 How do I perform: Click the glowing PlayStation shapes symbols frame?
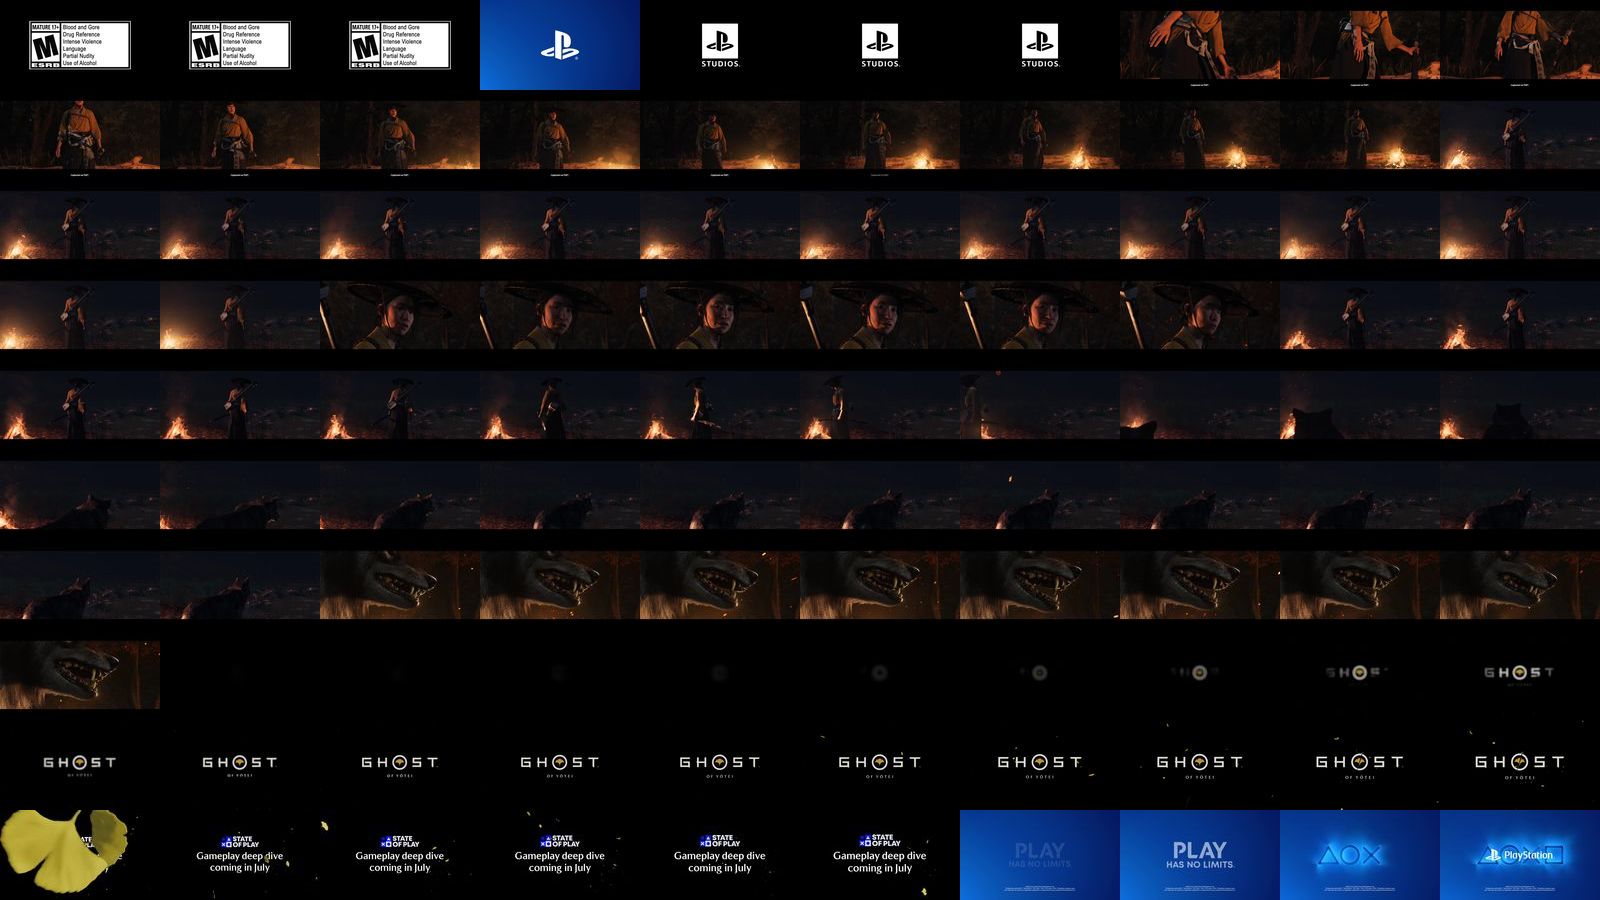point(1360,855)
